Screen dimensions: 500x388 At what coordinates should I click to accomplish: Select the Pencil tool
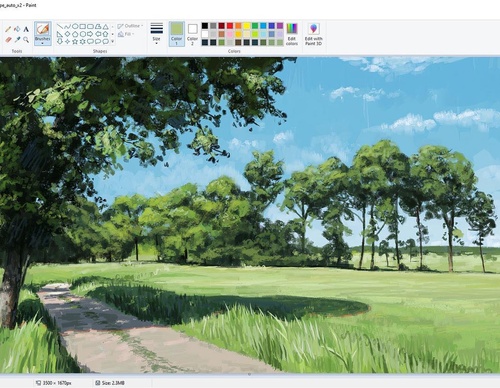coord(8,29)
